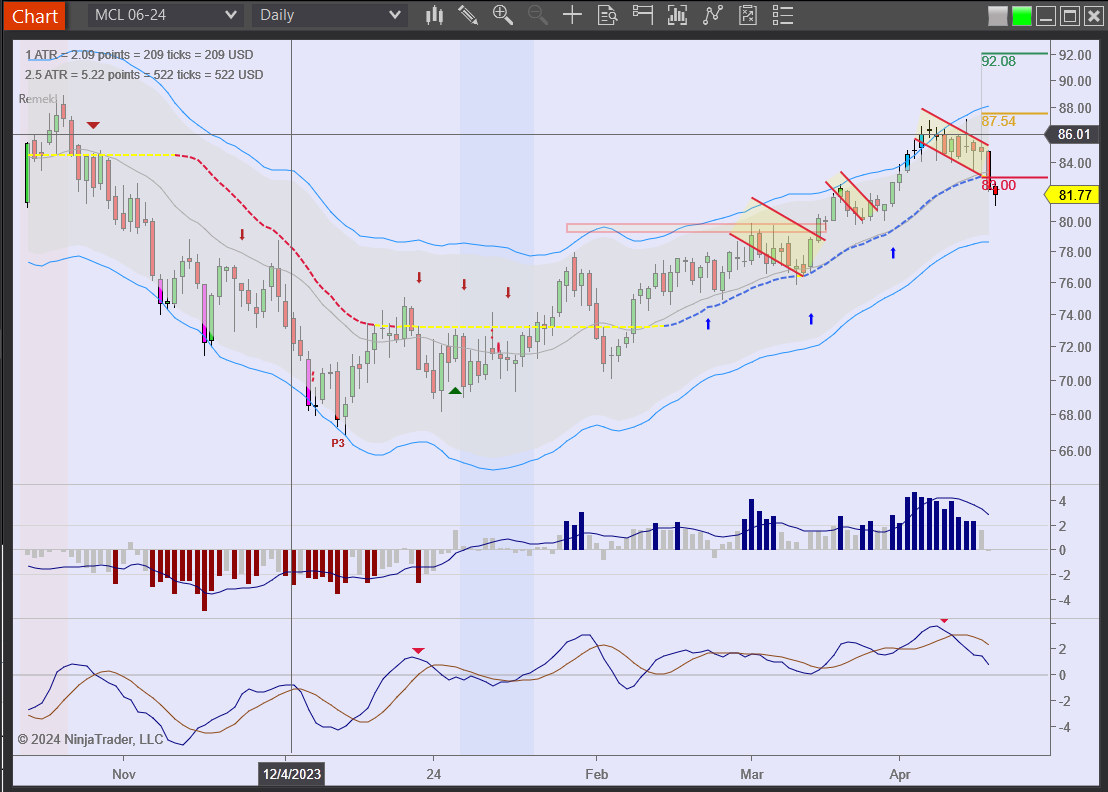This screenshot has width=1108, height=792.
Task: Open the drawing tools pencil icon
Action: pos(468,15)
